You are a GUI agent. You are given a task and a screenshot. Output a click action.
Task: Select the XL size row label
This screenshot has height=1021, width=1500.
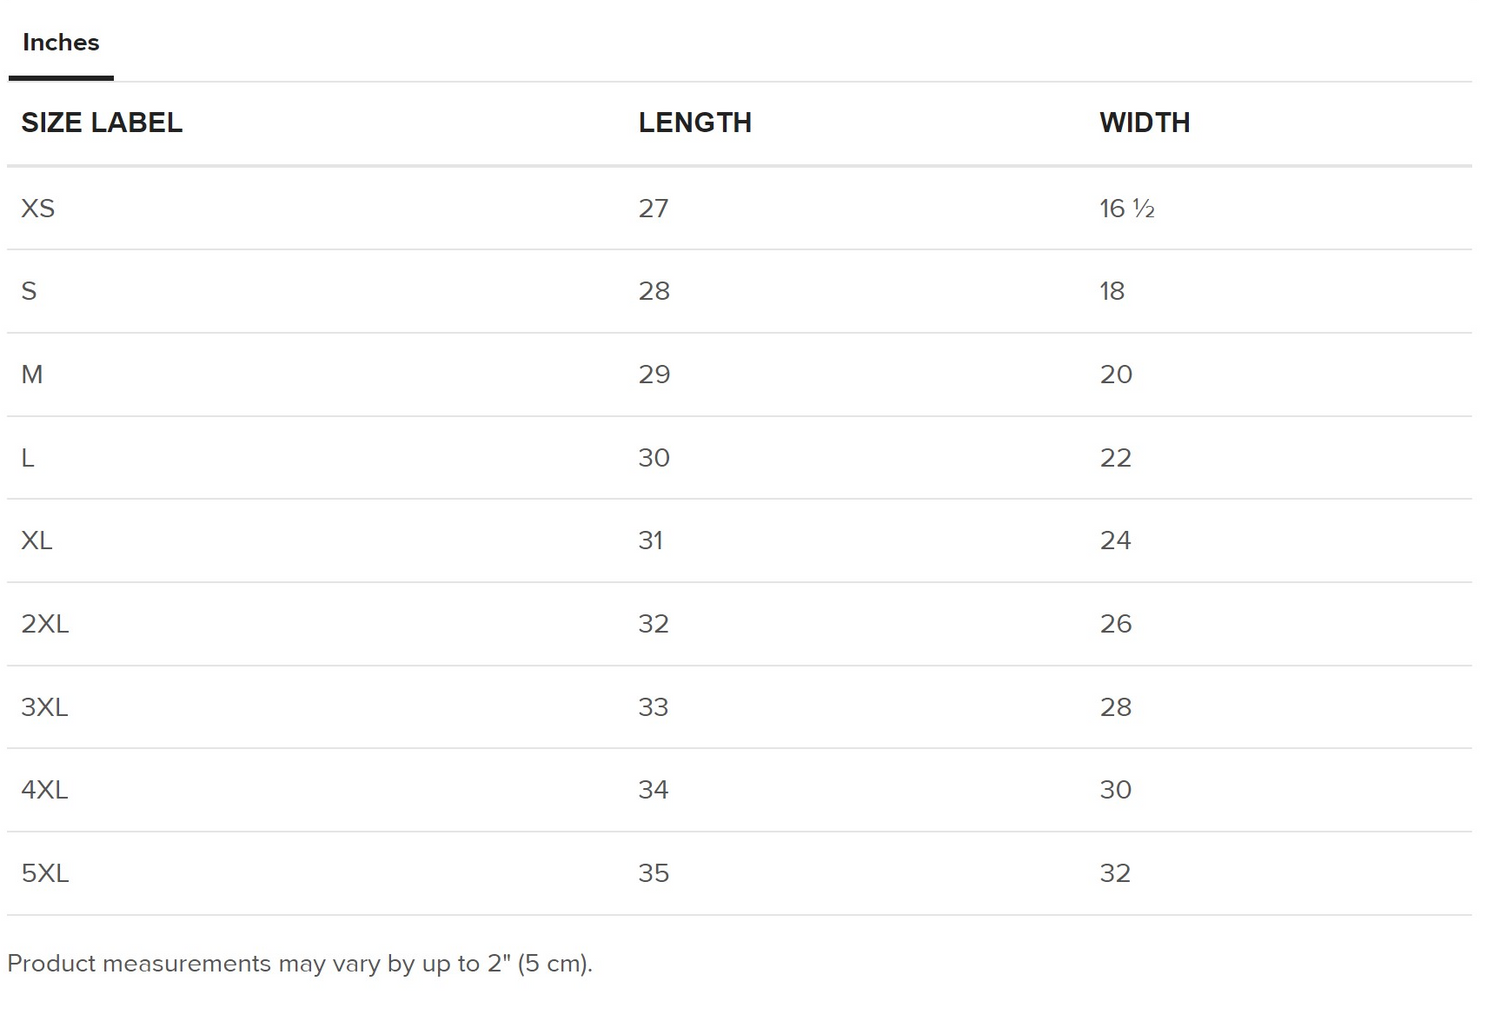point(37,541)
